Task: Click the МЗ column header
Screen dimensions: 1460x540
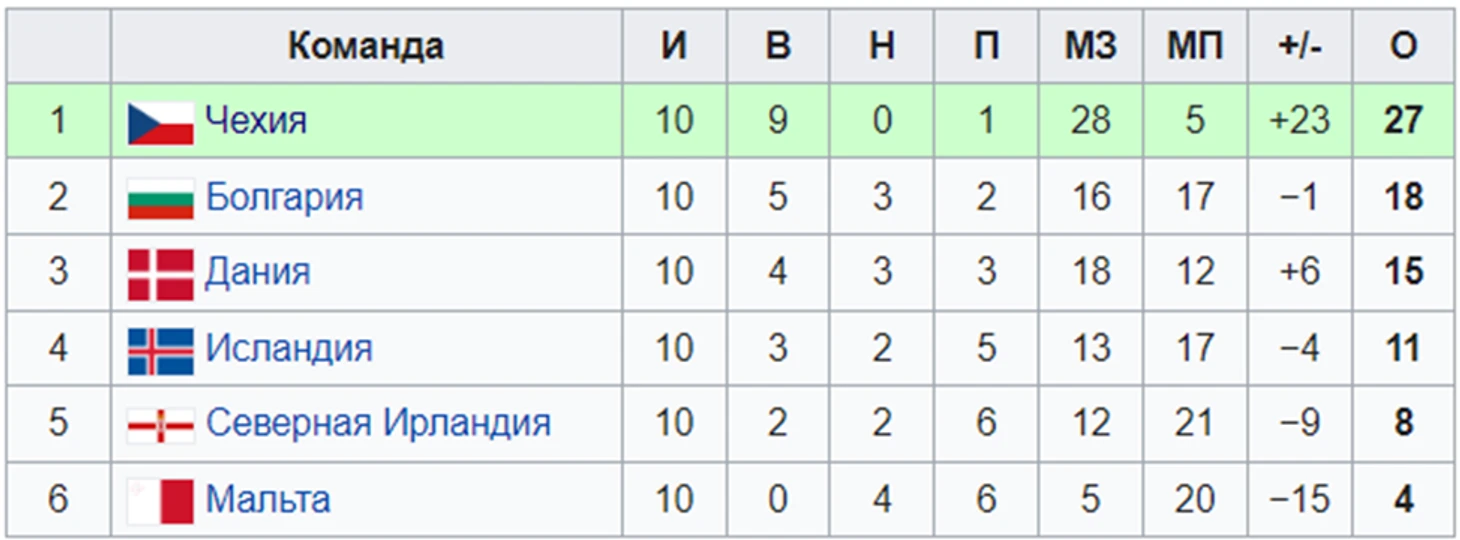Action: [1090, 46]
